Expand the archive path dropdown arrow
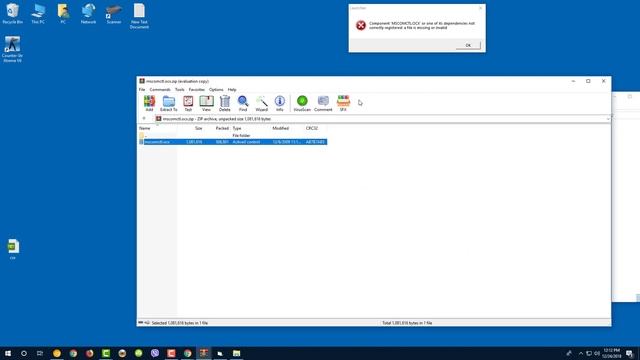Screen dimensions: 640x360 click(608, 119)
